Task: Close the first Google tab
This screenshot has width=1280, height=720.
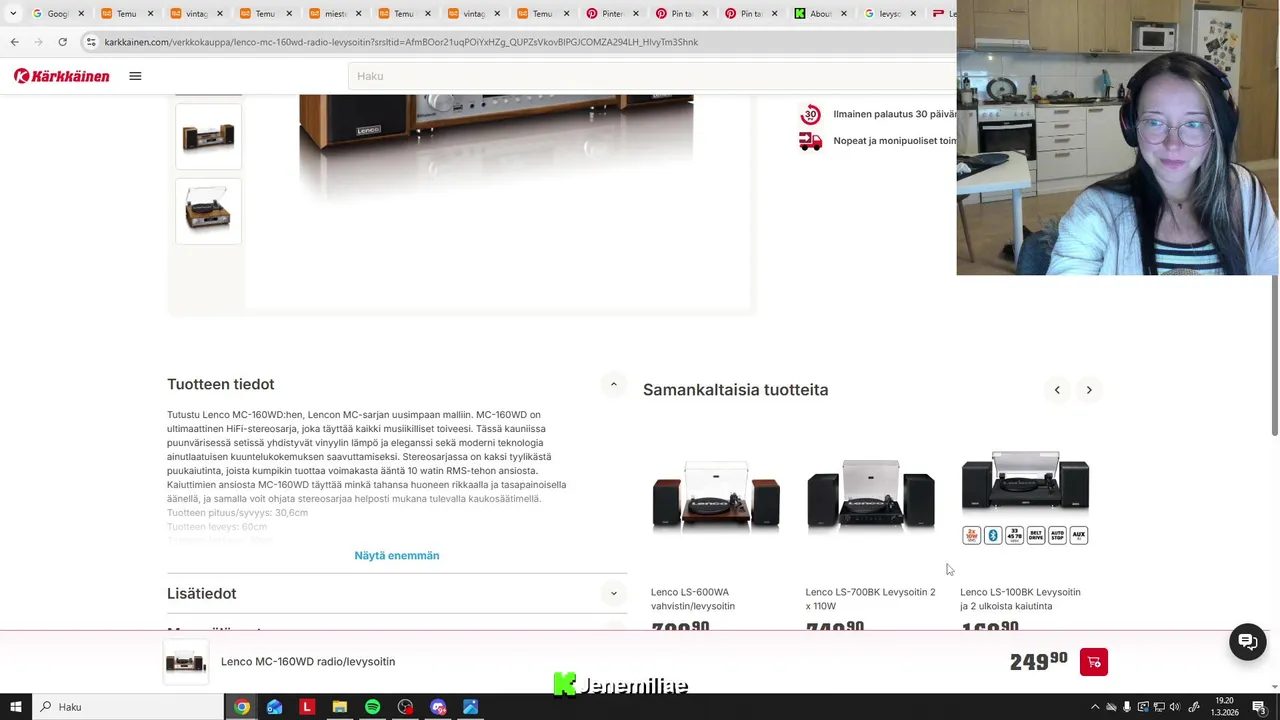Action: (81, 14)
